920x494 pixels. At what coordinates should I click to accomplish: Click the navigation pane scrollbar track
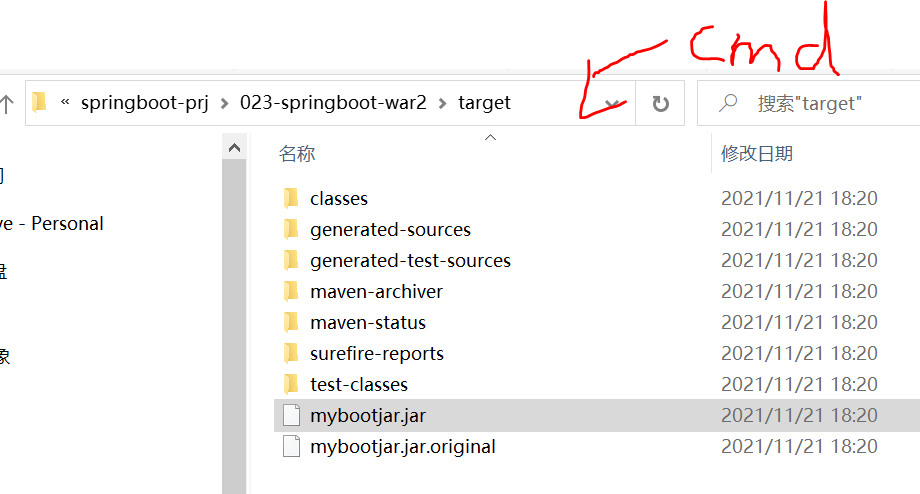tap(234, 326)
